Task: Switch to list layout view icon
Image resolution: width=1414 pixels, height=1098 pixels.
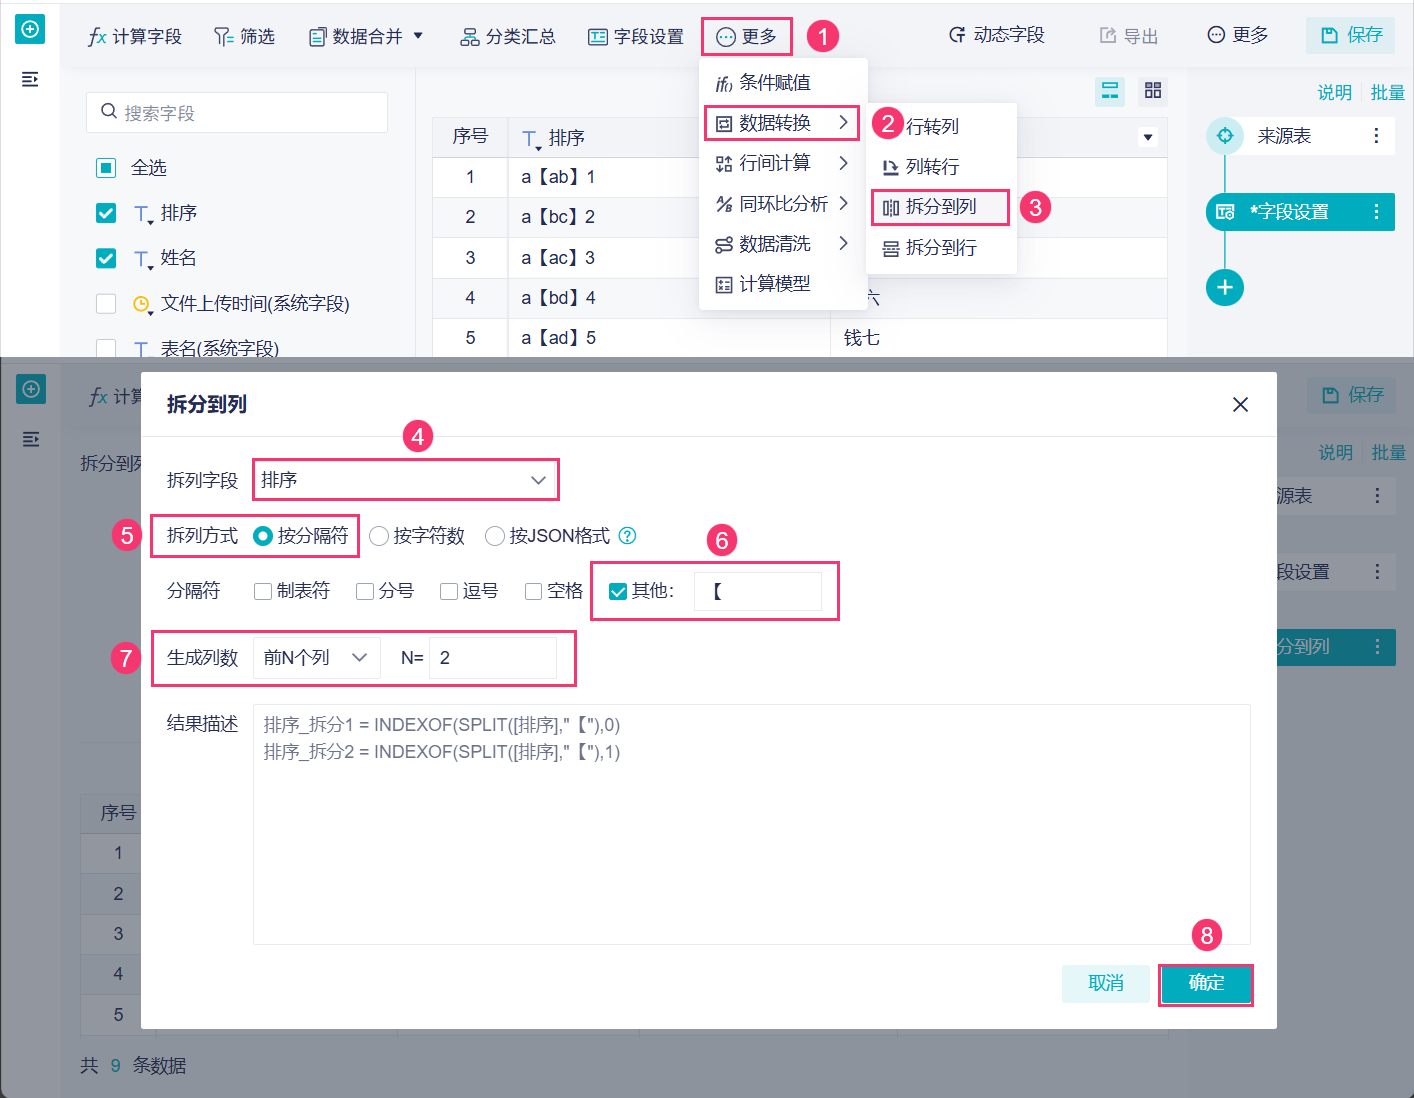Action: pyautogui.click(x=1110, y=91)
